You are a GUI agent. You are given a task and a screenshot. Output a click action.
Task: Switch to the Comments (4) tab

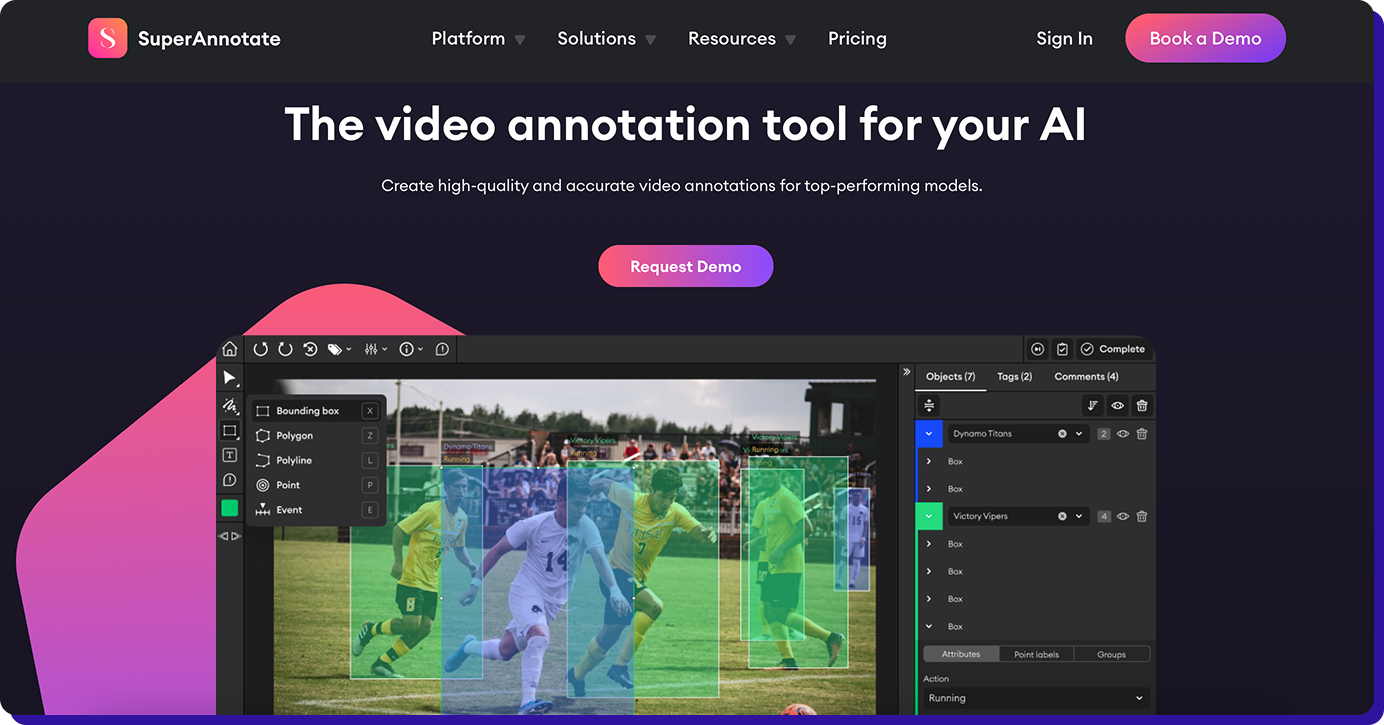click(x=1086, y=376)
